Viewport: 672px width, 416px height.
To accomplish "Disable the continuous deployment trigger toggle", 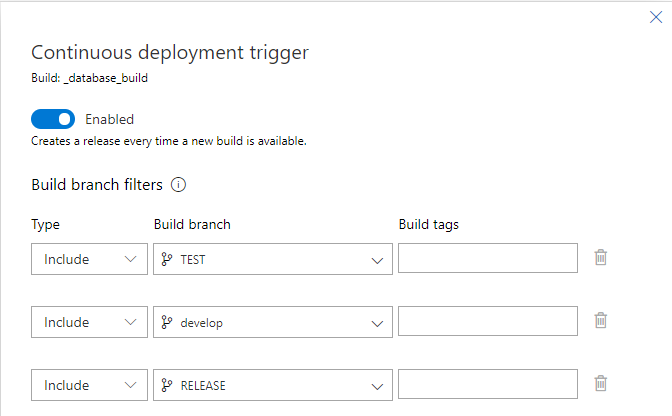I will tap(53, 120).
